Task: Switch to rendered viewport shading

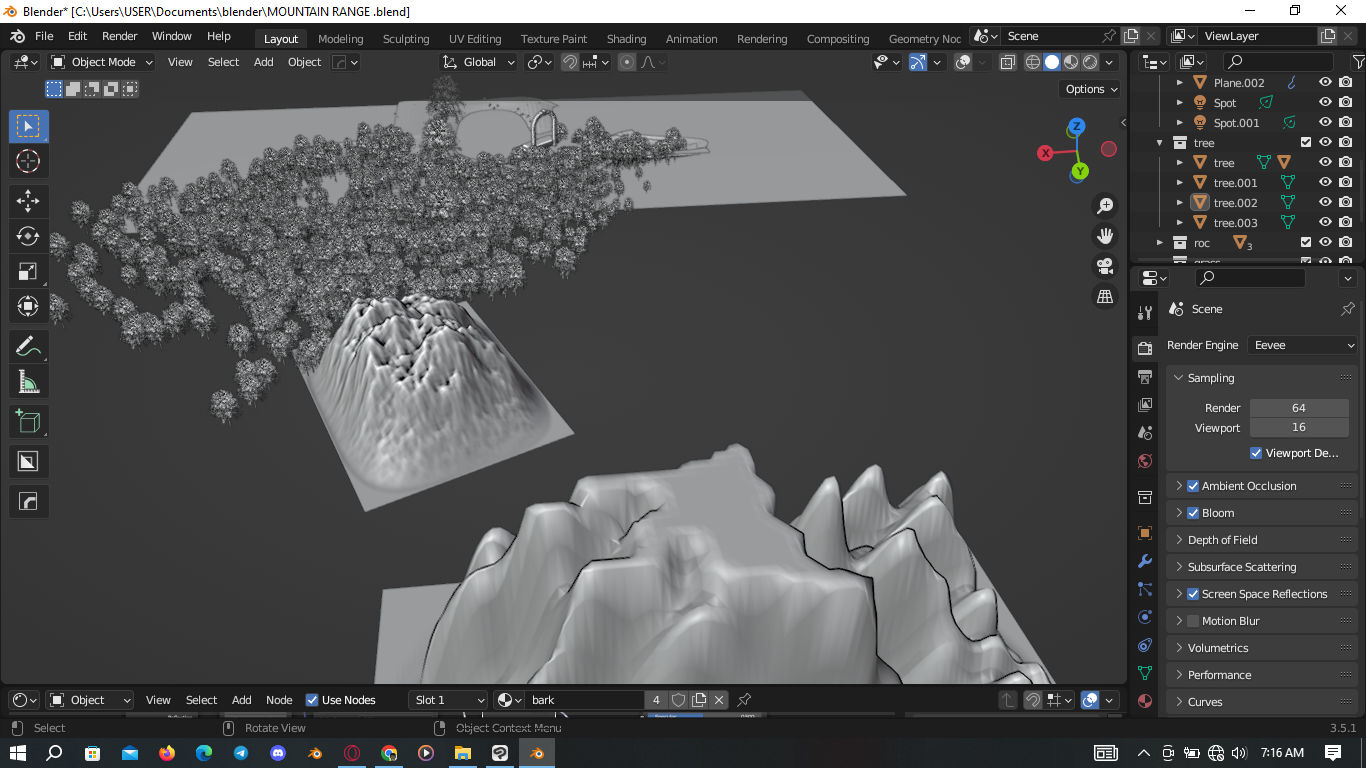Action: click(x=1090, y=62)
